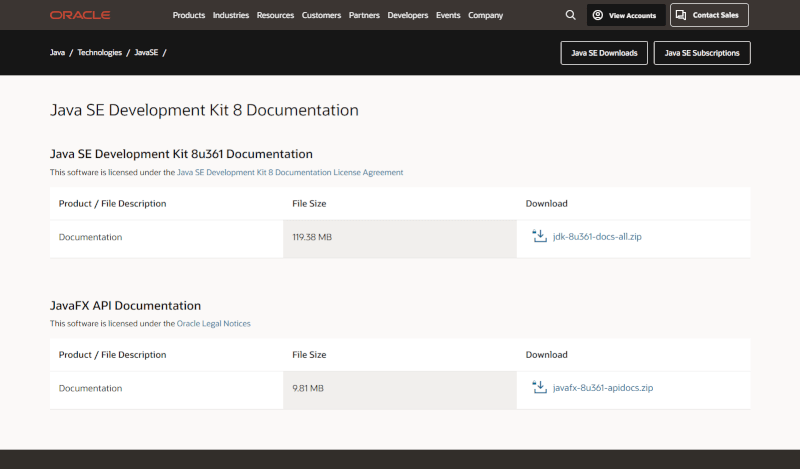
Task: Click the chat icon in Contact Sales
Action: [681, 15]
